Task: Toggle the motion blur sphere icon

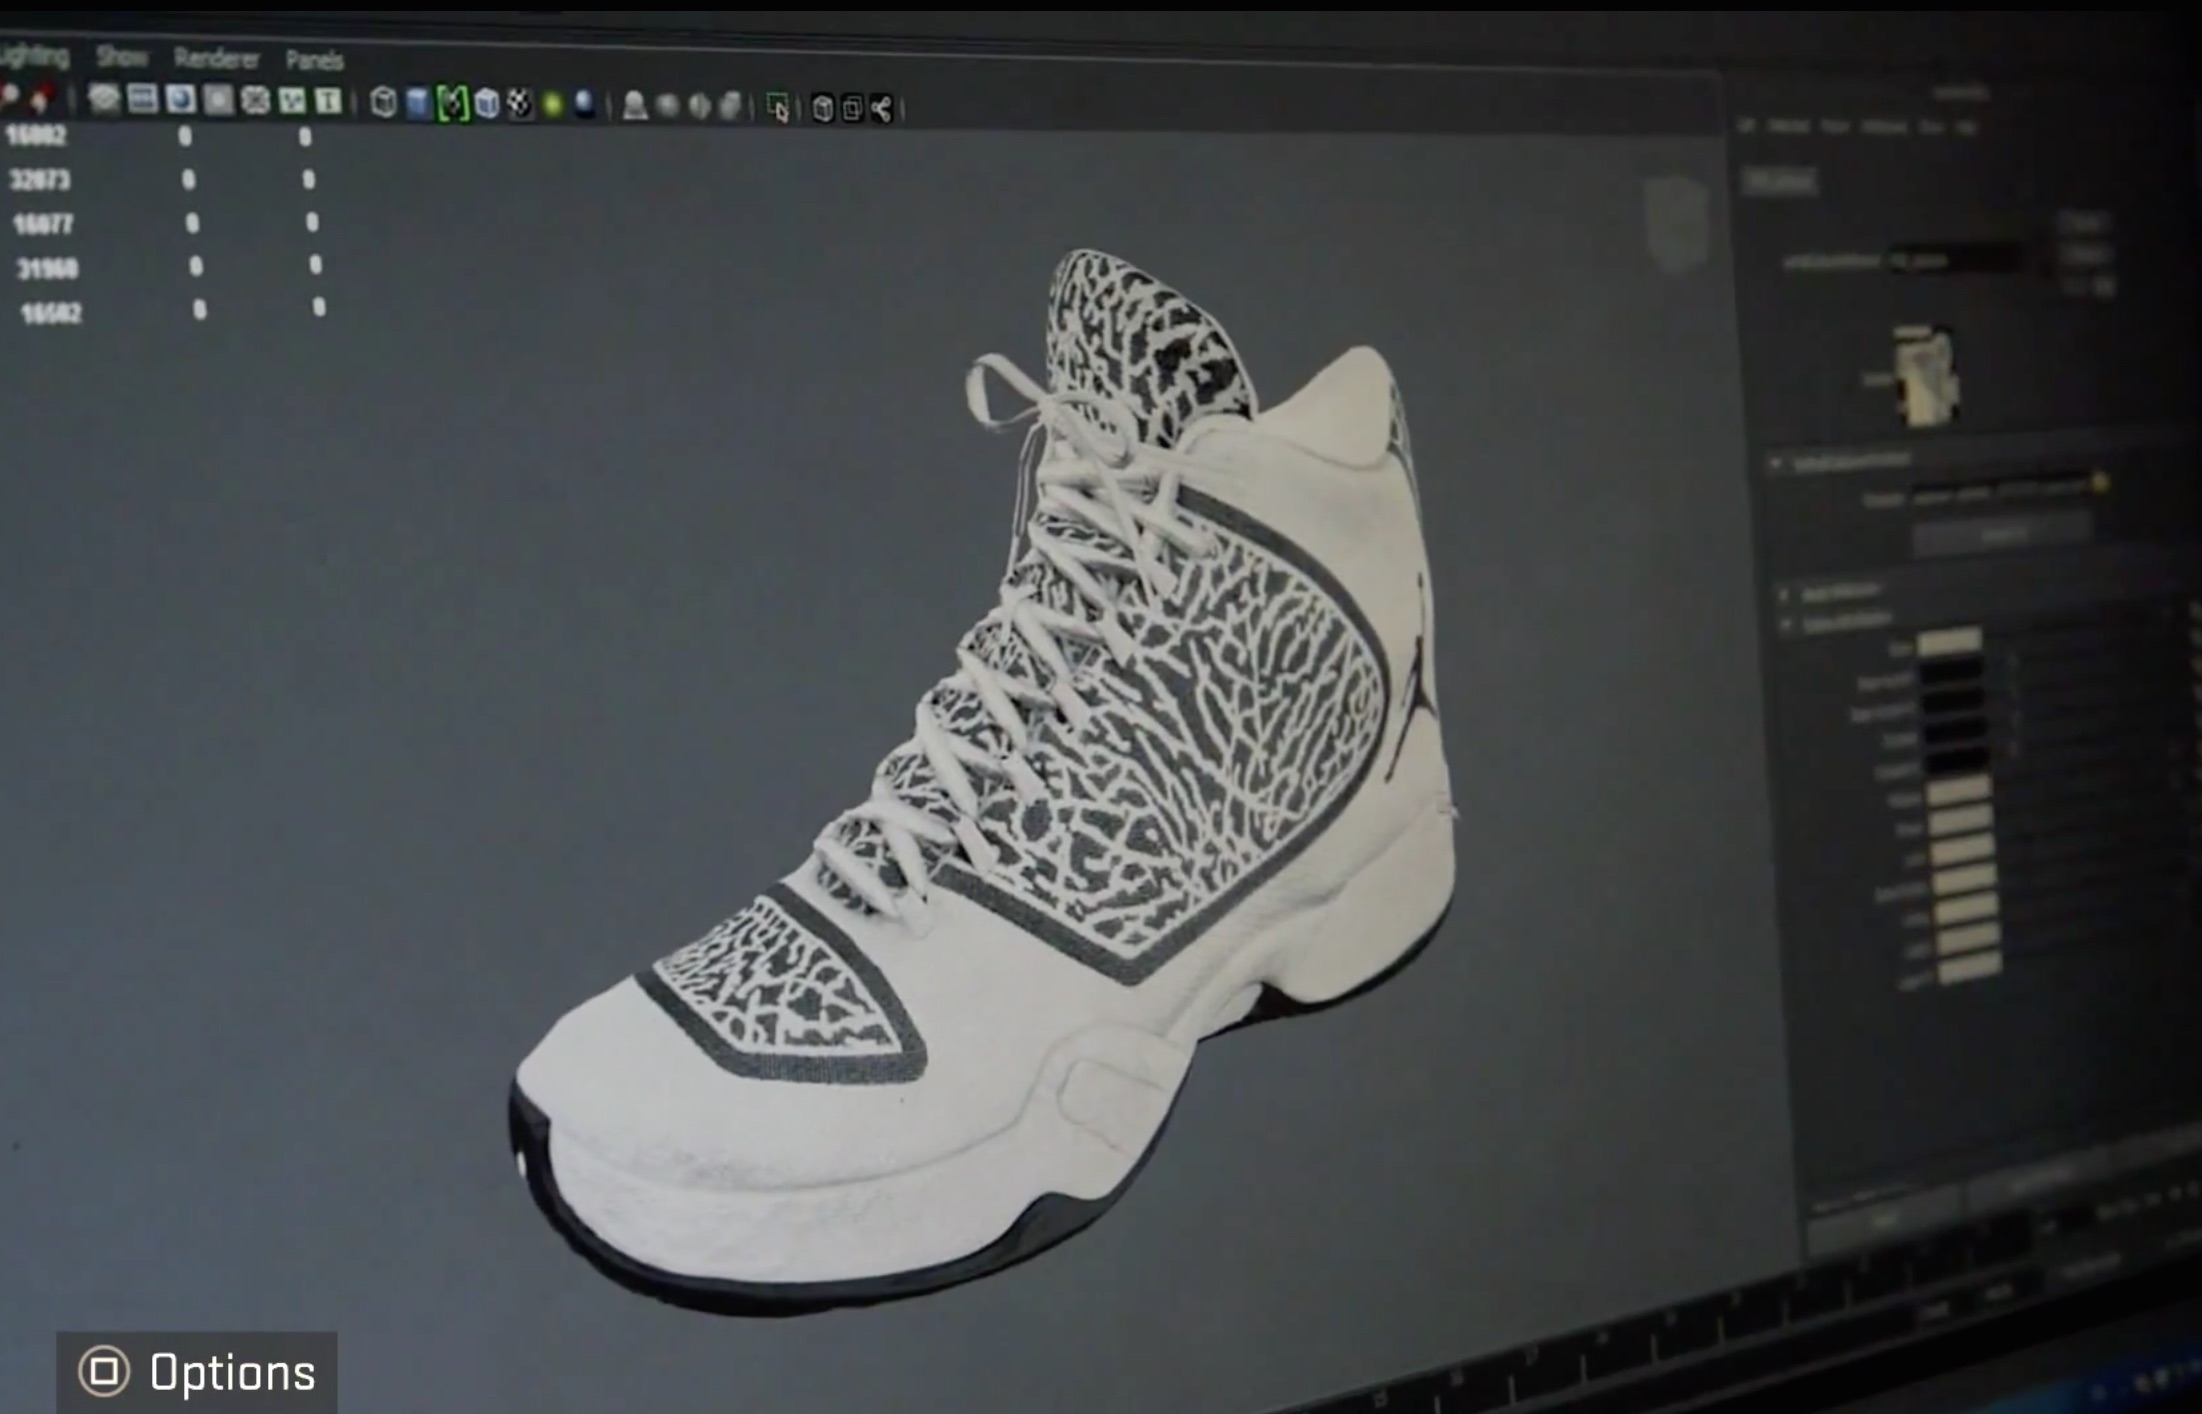Action: pos(667,105)
